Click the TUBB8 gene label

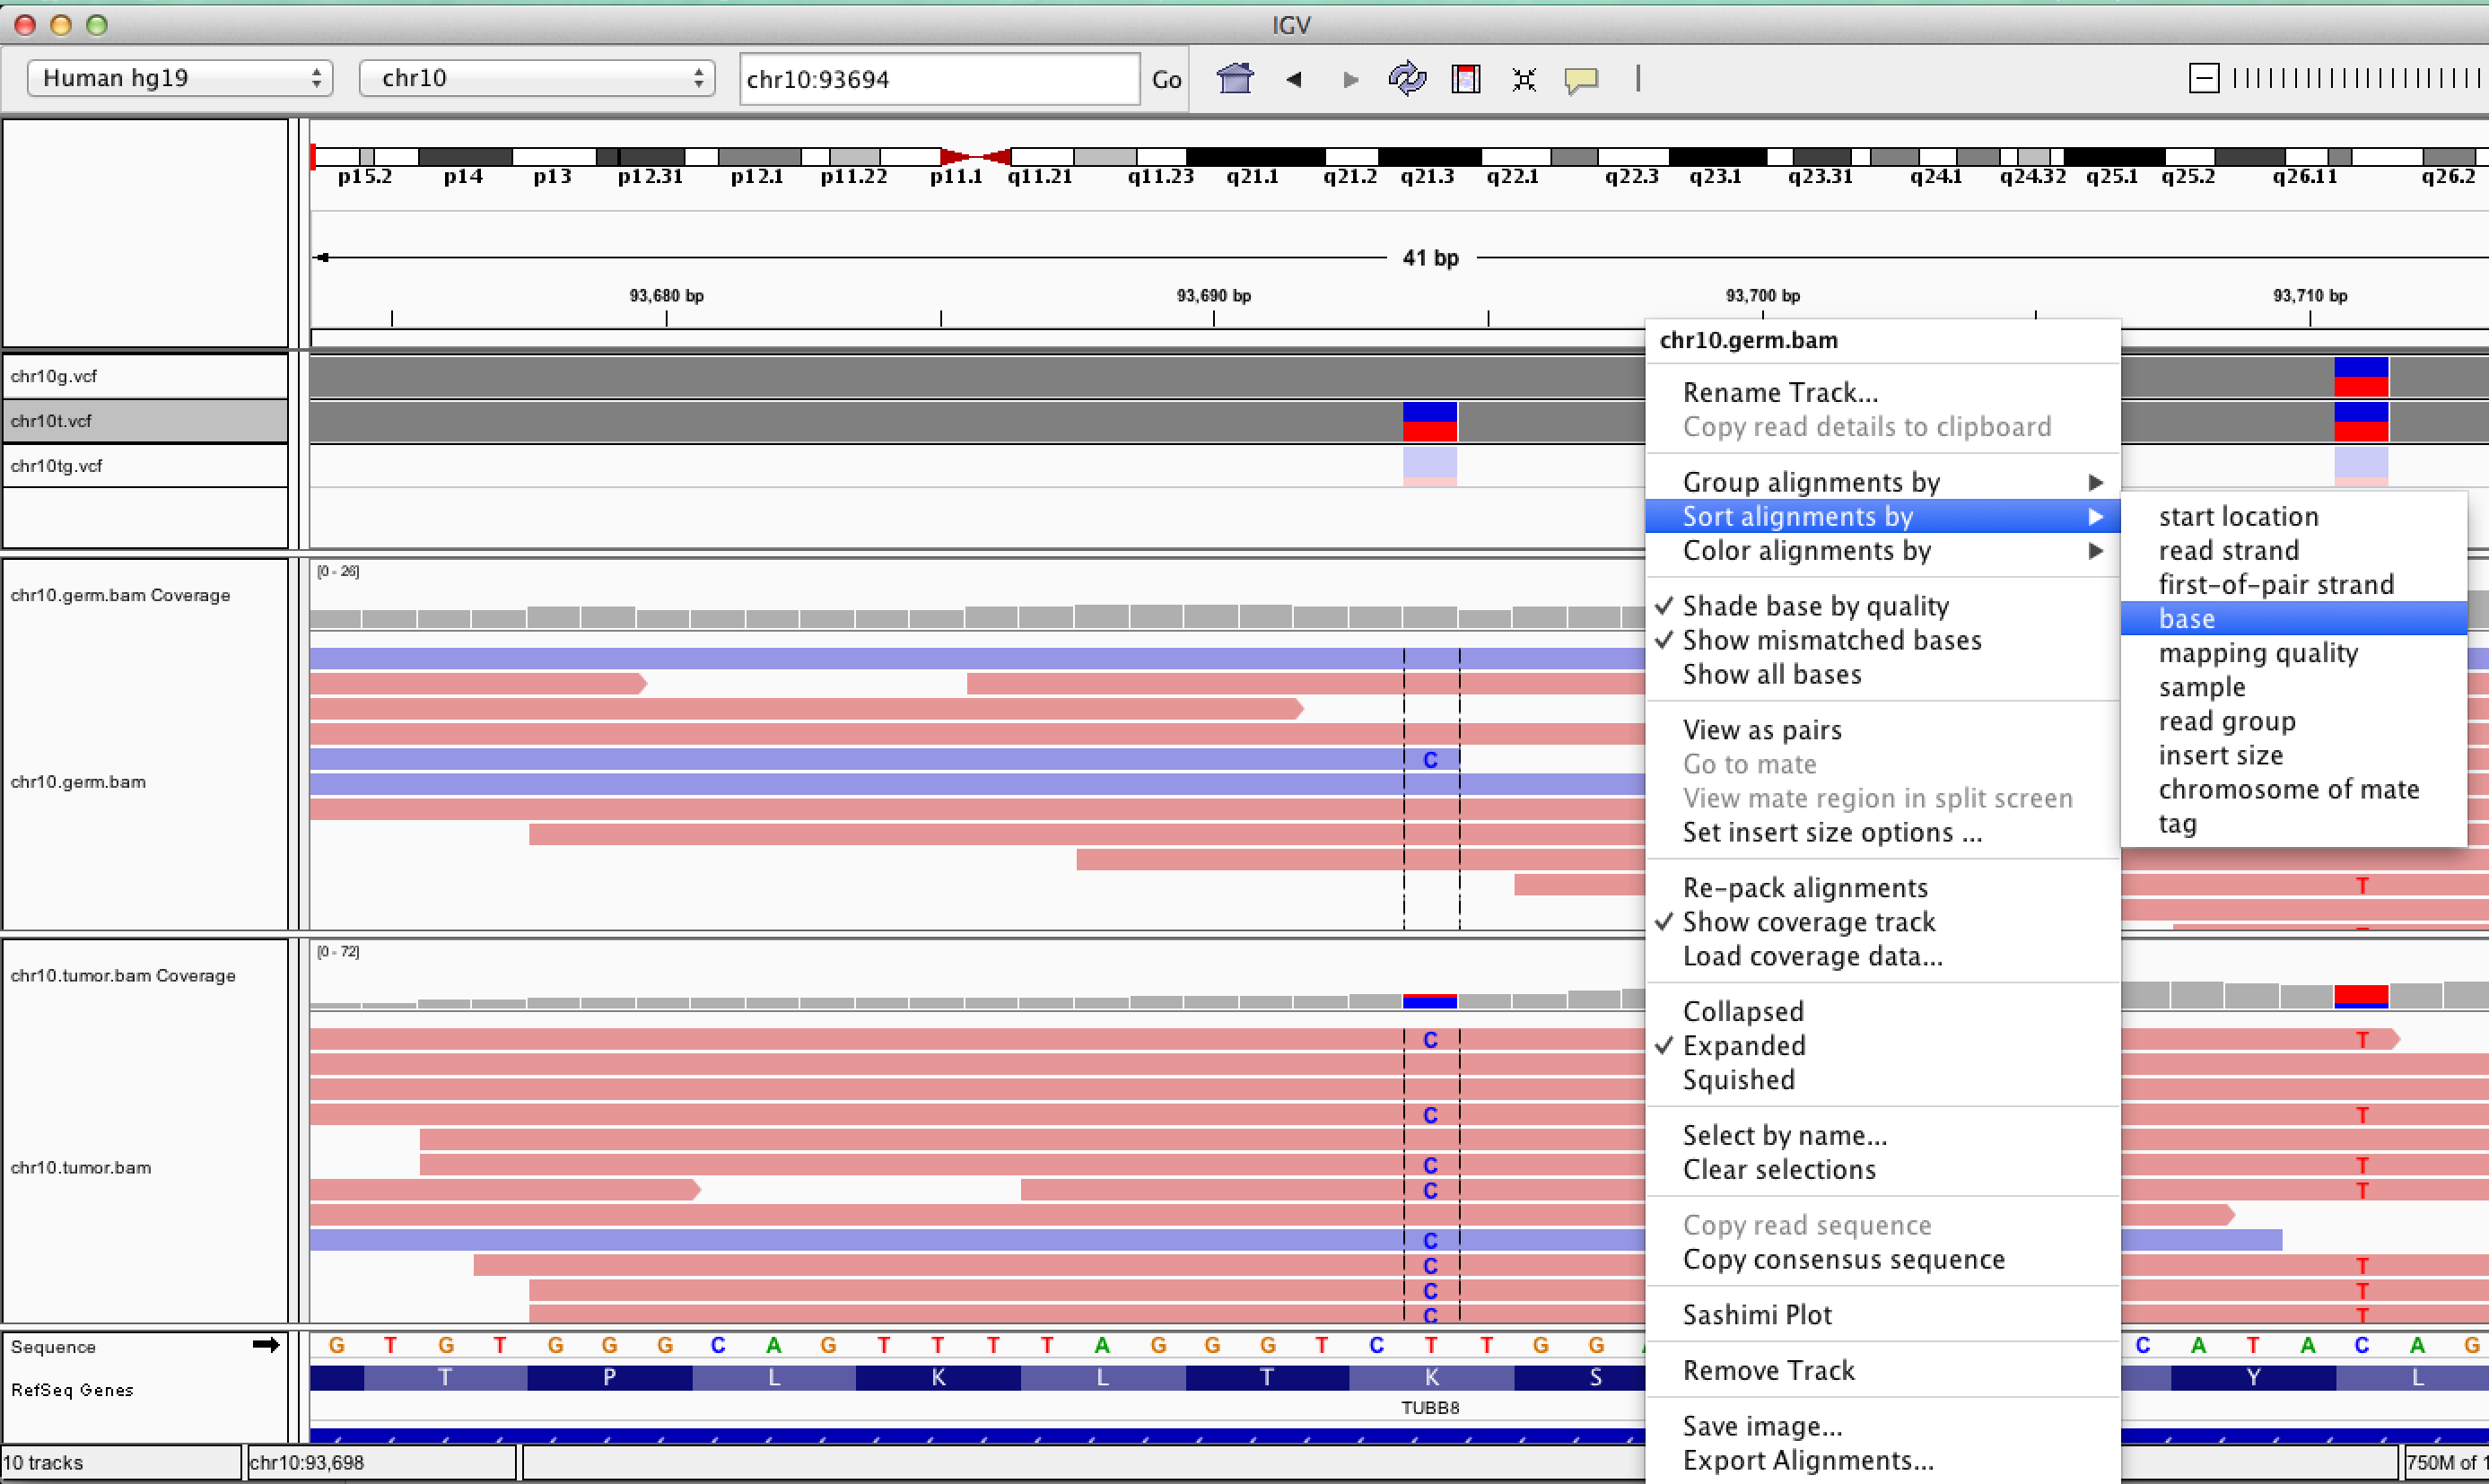point(1430,1407)
